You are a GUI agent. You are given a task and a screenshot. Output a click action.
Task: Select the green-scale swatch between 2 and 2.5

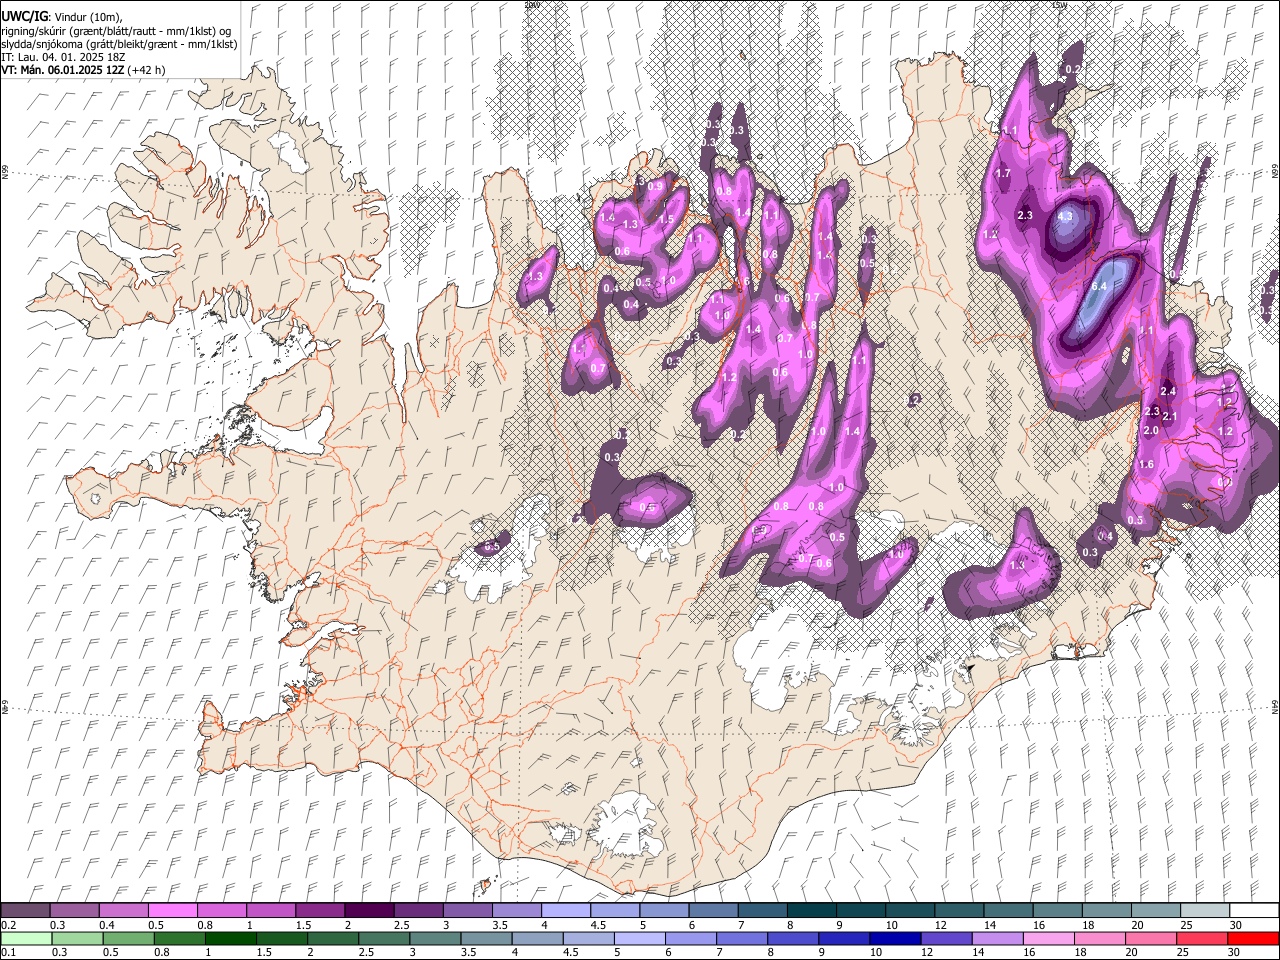click(x=334, y=938)
